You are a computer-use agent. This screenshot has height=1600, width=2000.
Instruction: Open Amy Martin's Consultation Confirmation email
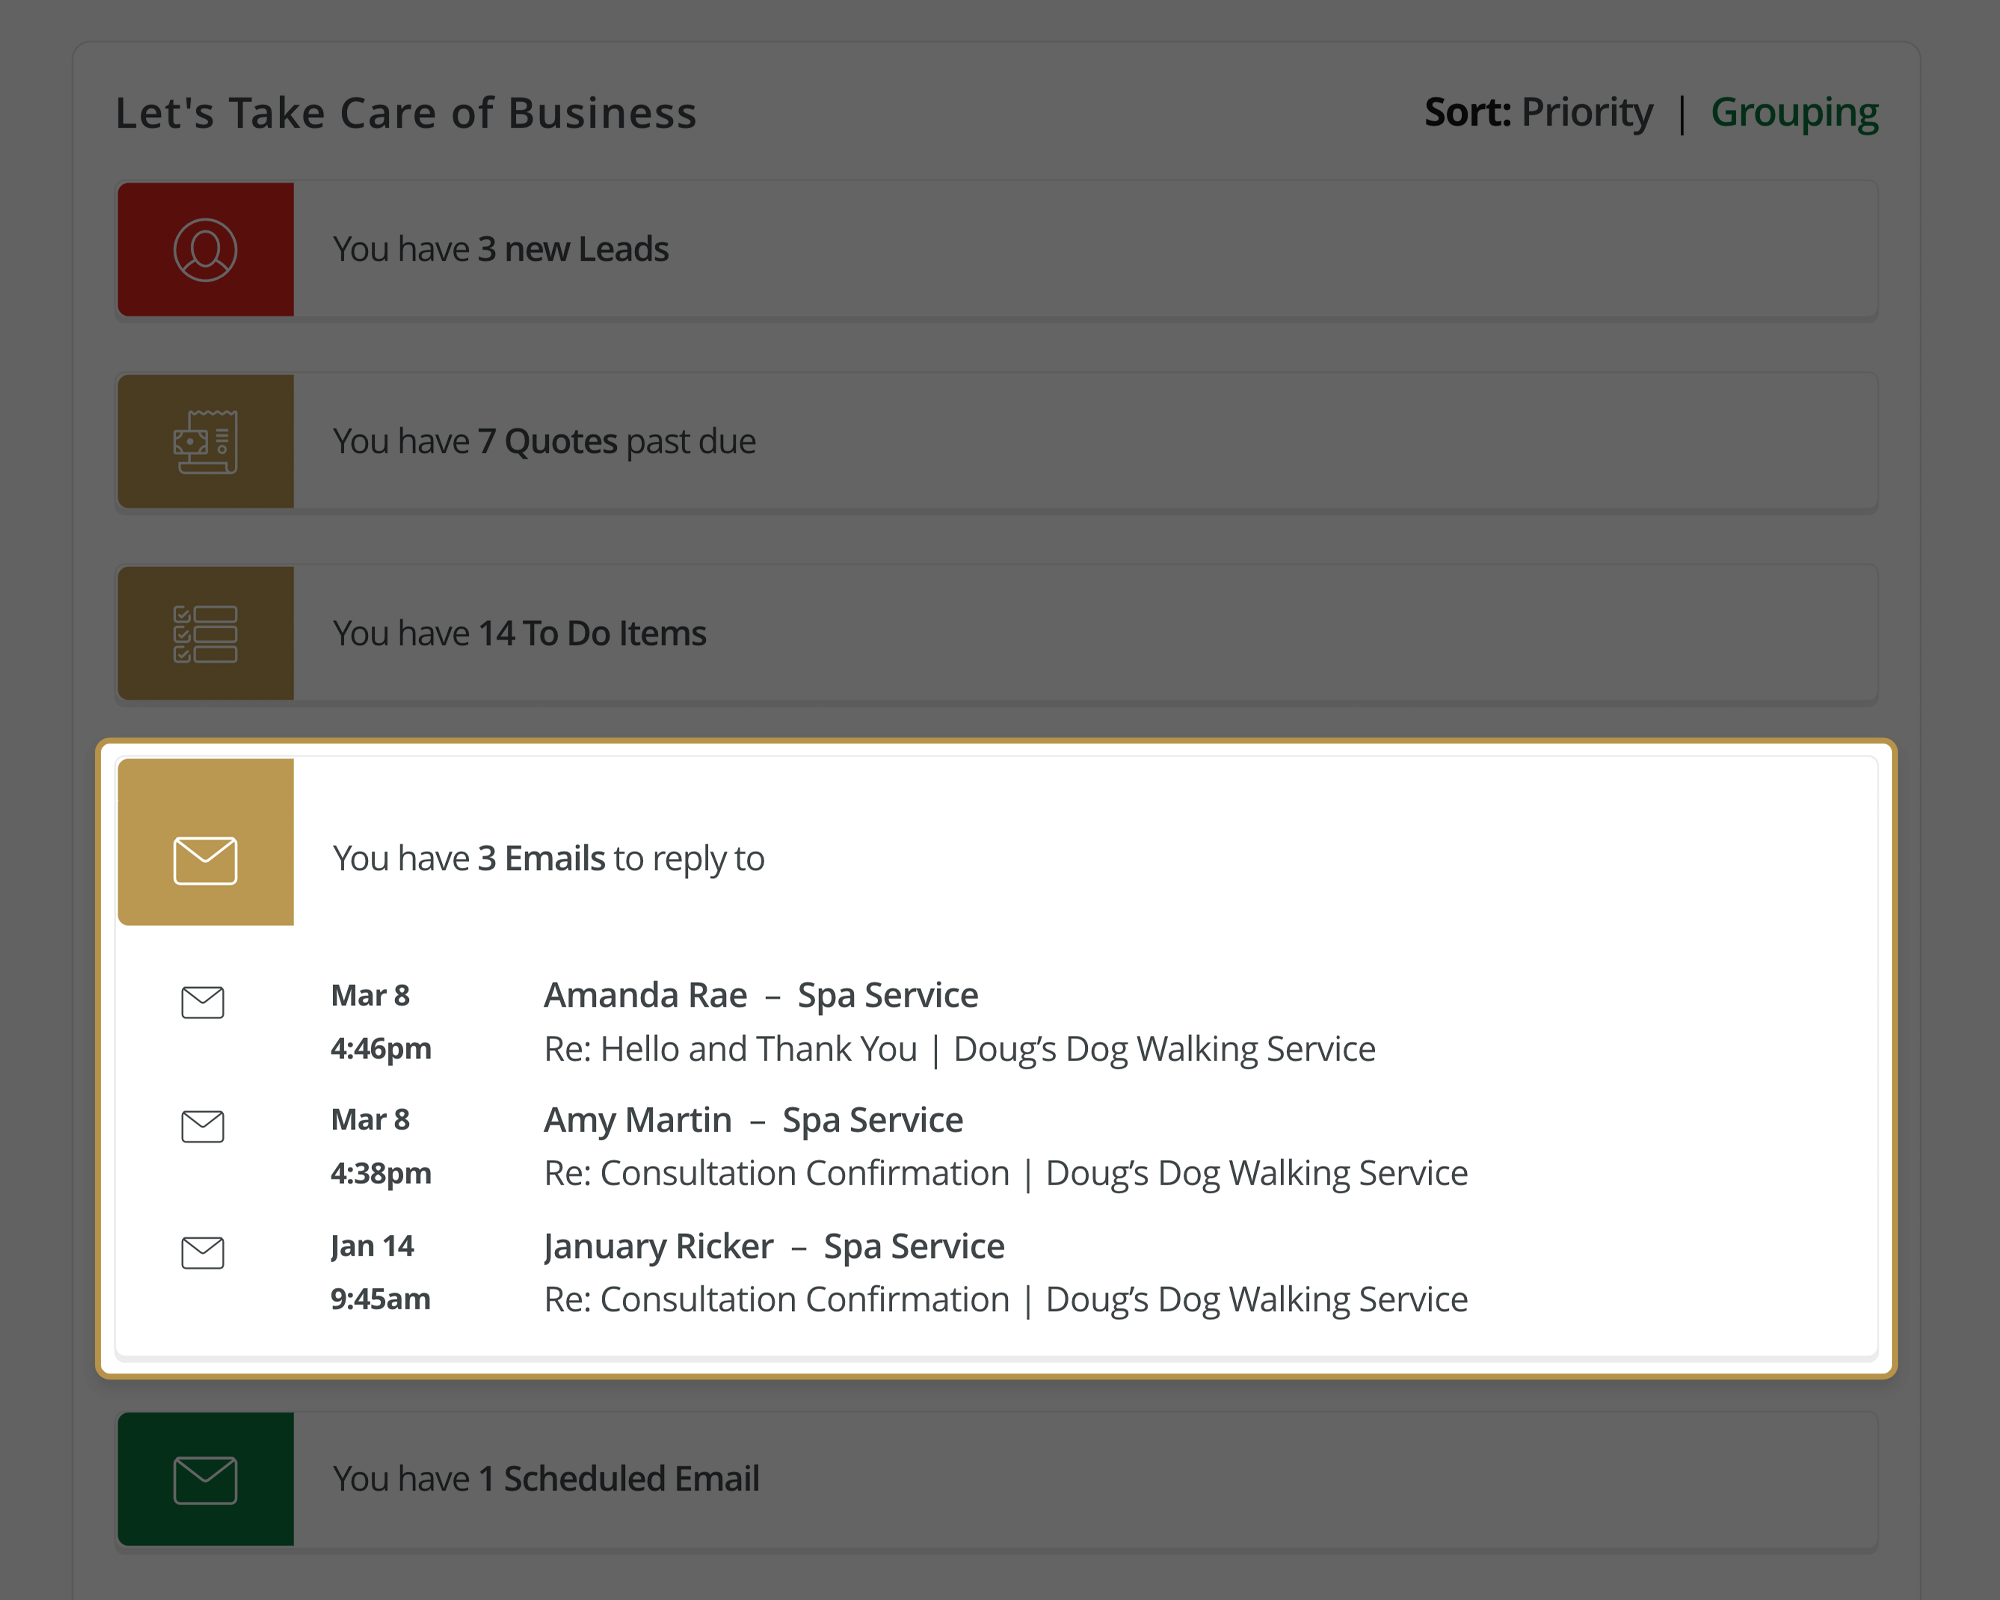pos(752,1120)
